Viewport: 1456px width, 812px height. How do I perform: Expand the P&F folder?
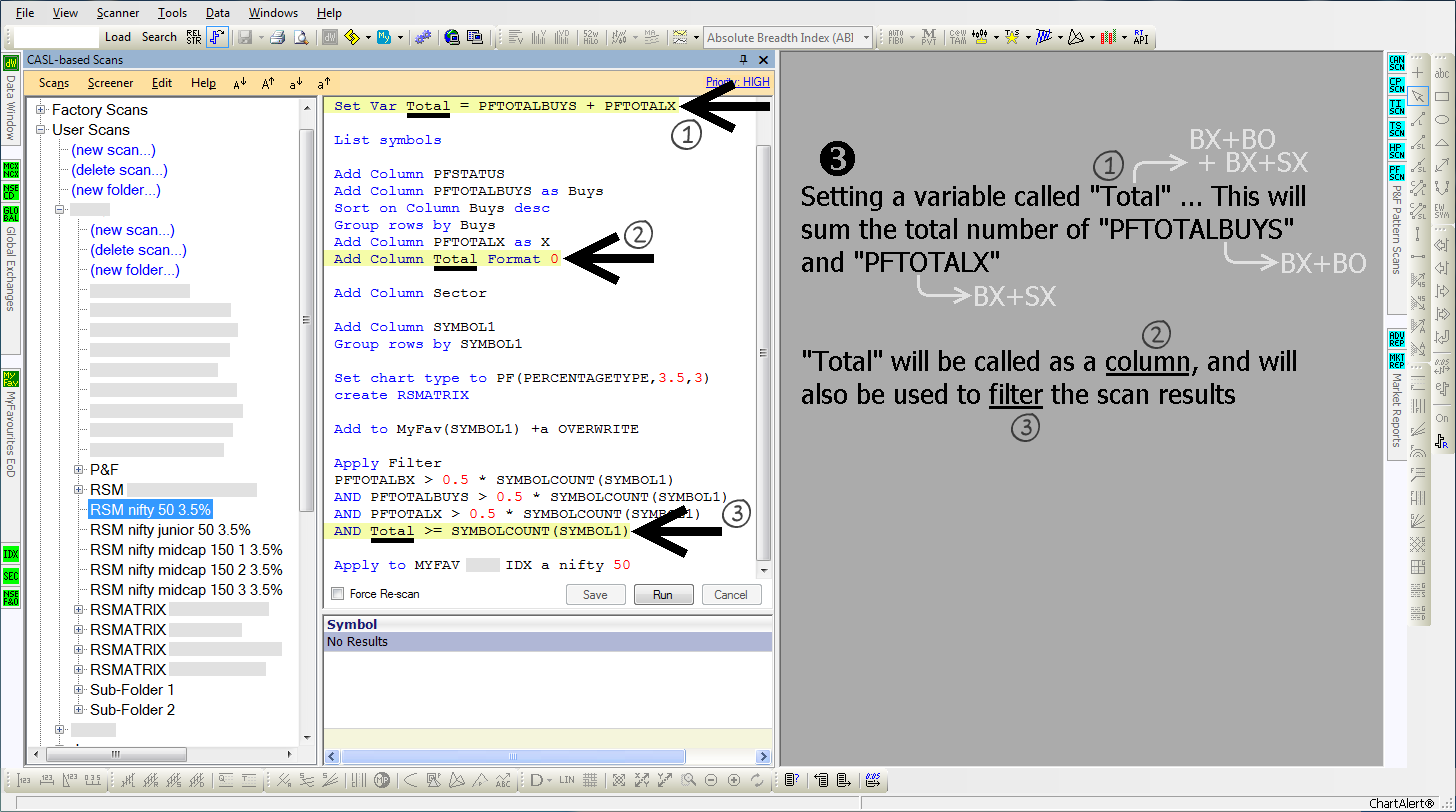click(79, 470)
